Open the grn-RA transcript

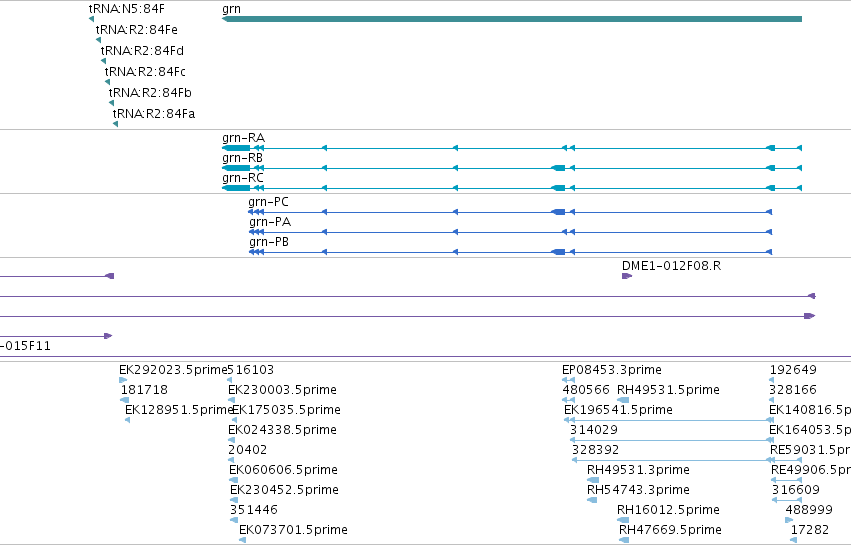click(512, 148)
